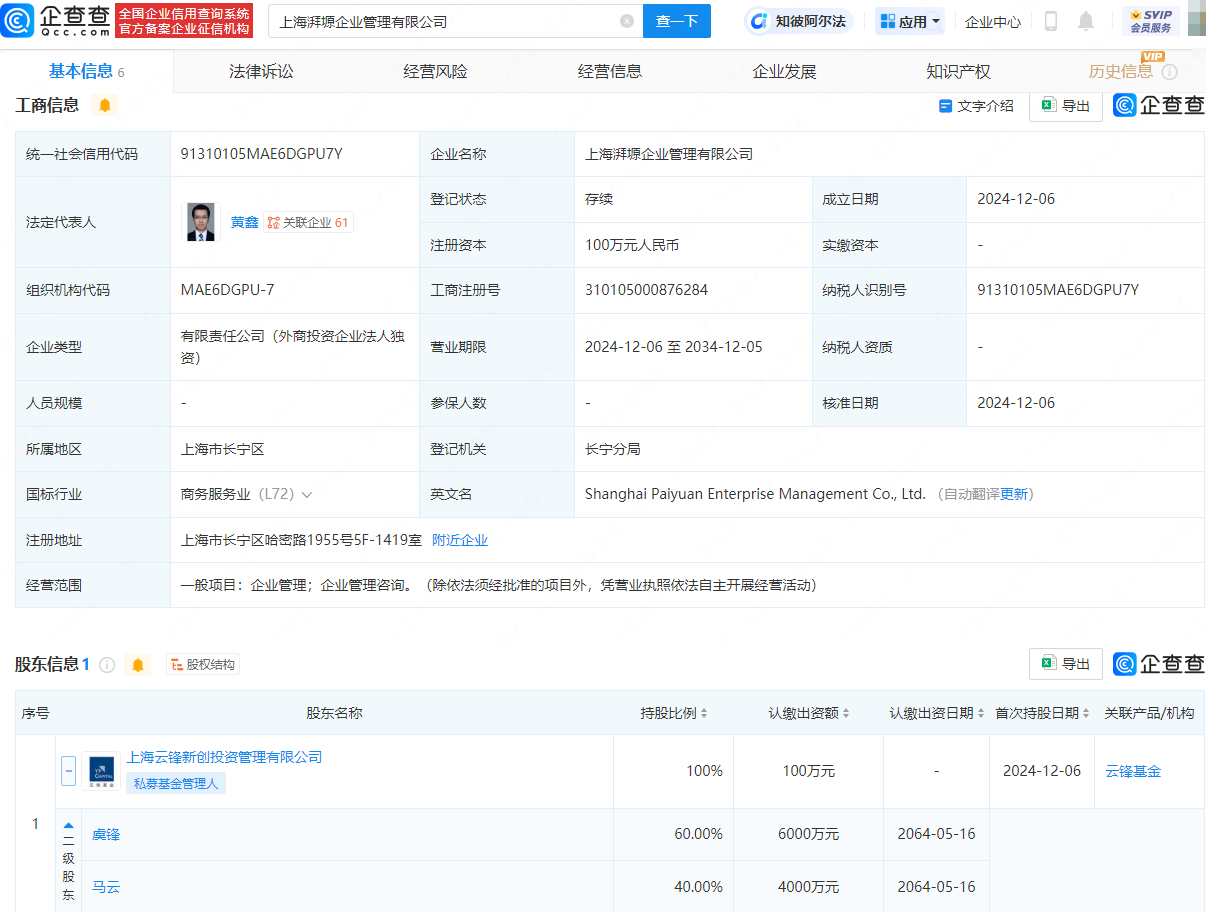
Task: Switch to 经营风险 tab
Action: click(x=435, y=72)
